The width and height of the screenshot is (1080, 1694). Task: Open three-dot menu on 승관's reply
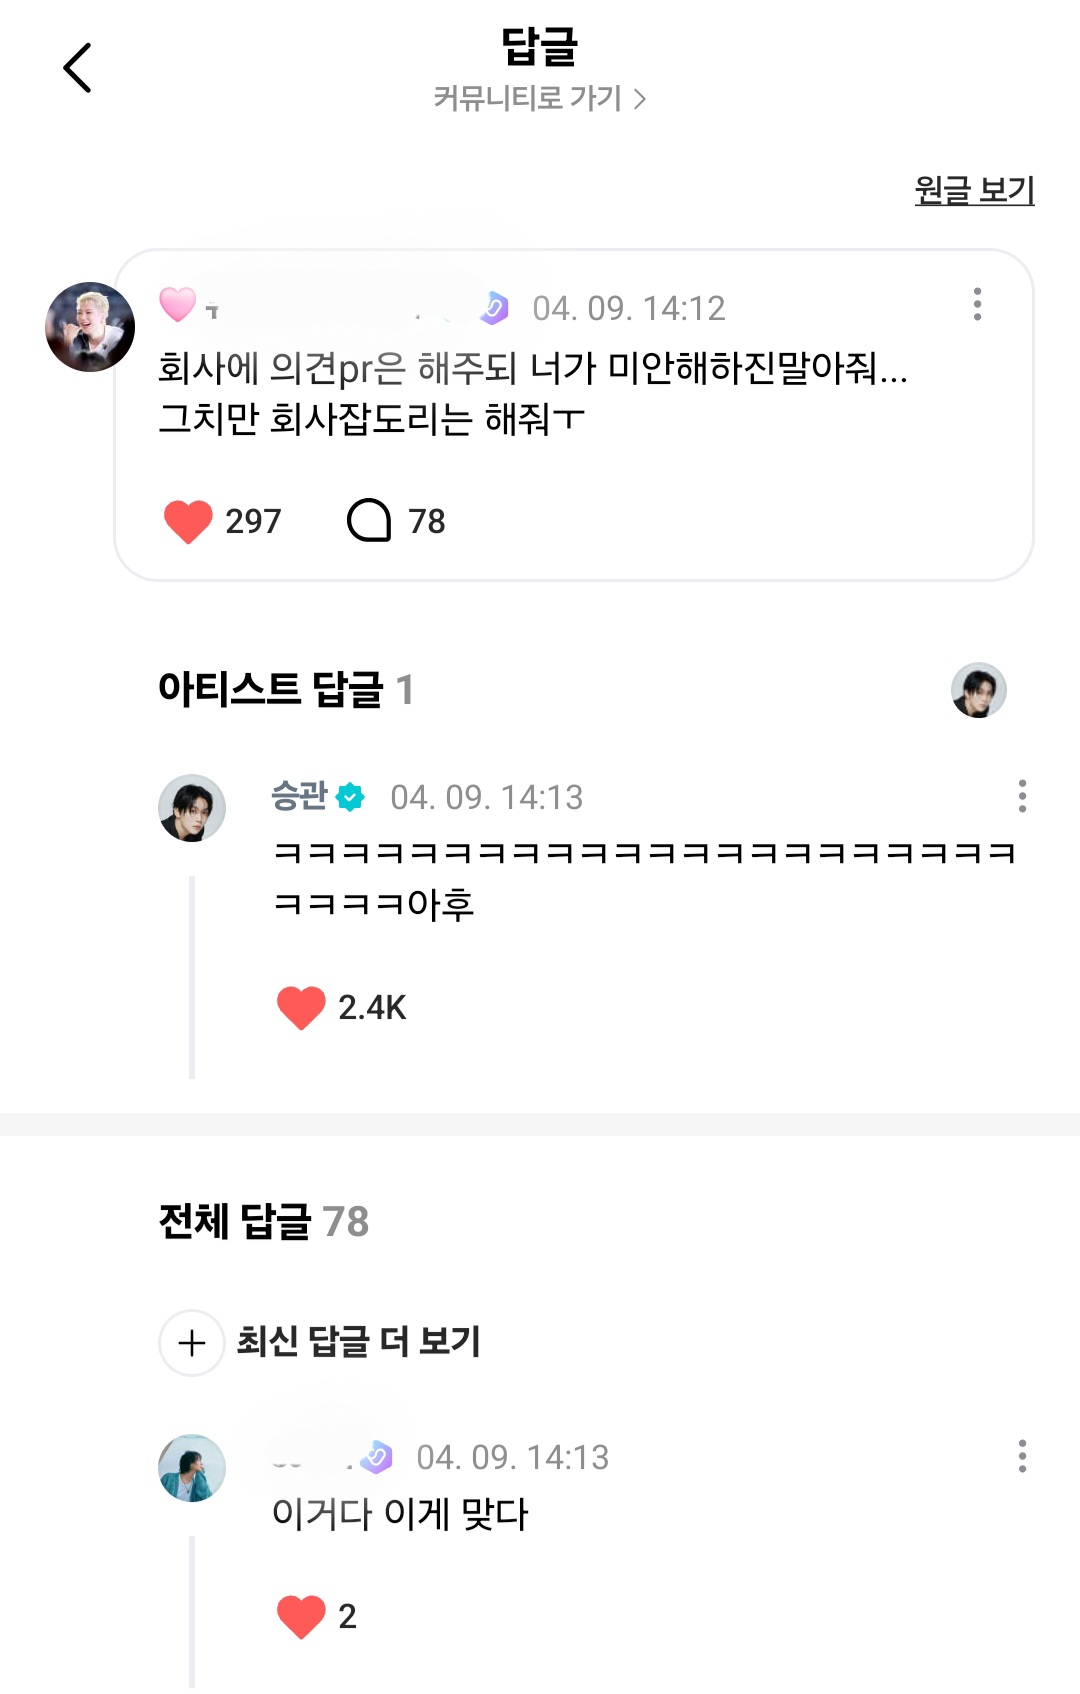point(1021,796)
